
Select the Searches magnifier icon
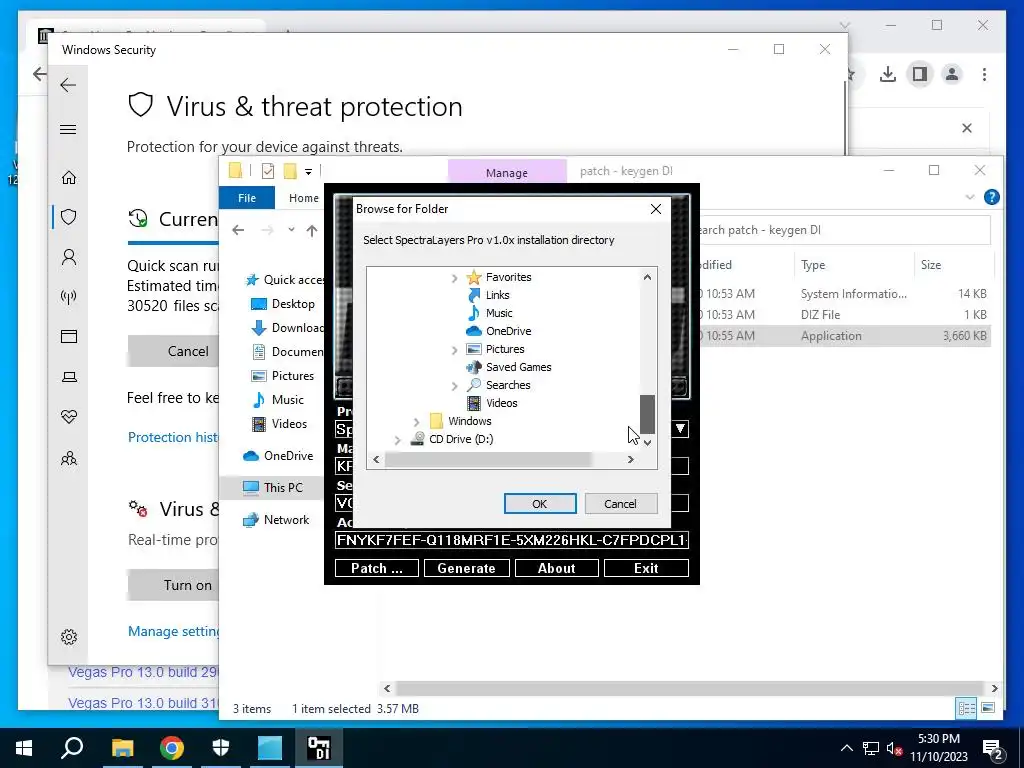[474, 385]
